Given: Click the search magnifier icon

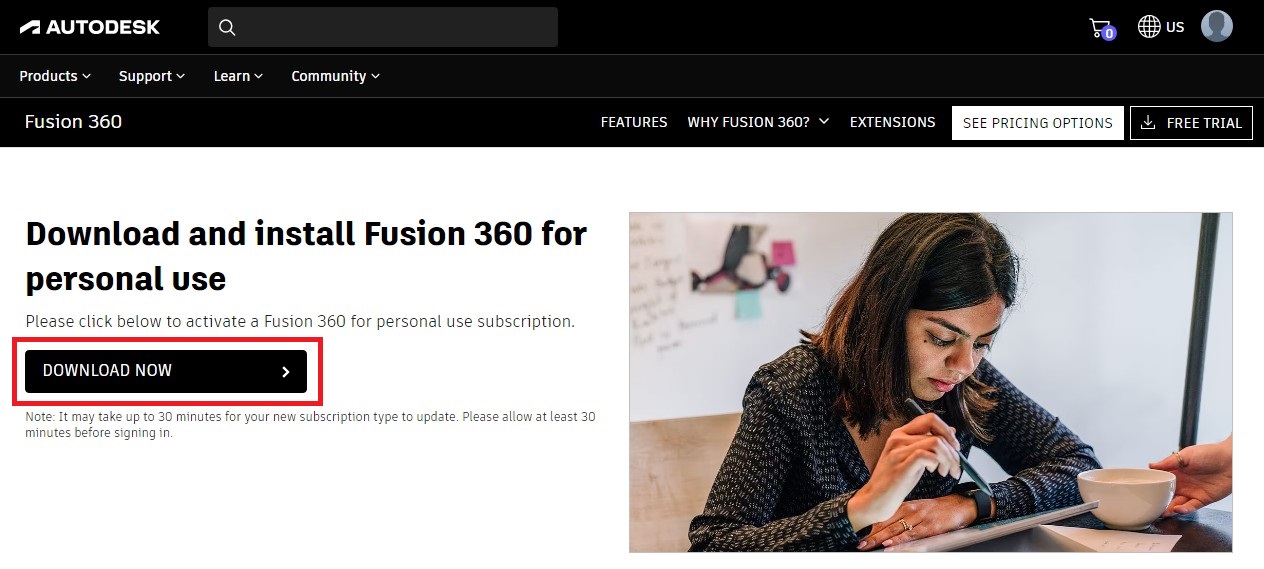Looking at the screenshot, I should [x=227, y=27].
